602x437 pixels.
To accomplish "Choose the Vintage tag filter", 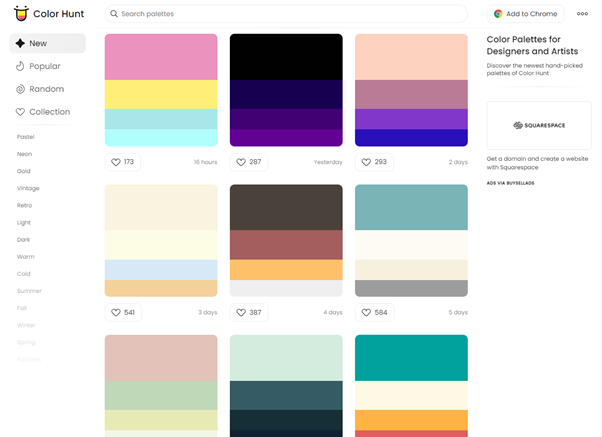I will (x=28, y=188).
